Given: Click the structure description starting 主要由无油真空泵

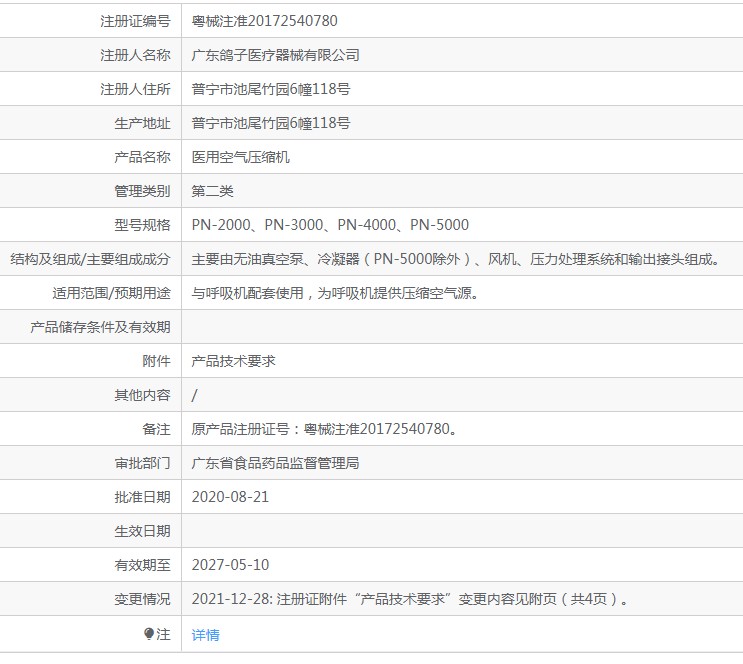Looking at the screenshot, I should 456,259.
